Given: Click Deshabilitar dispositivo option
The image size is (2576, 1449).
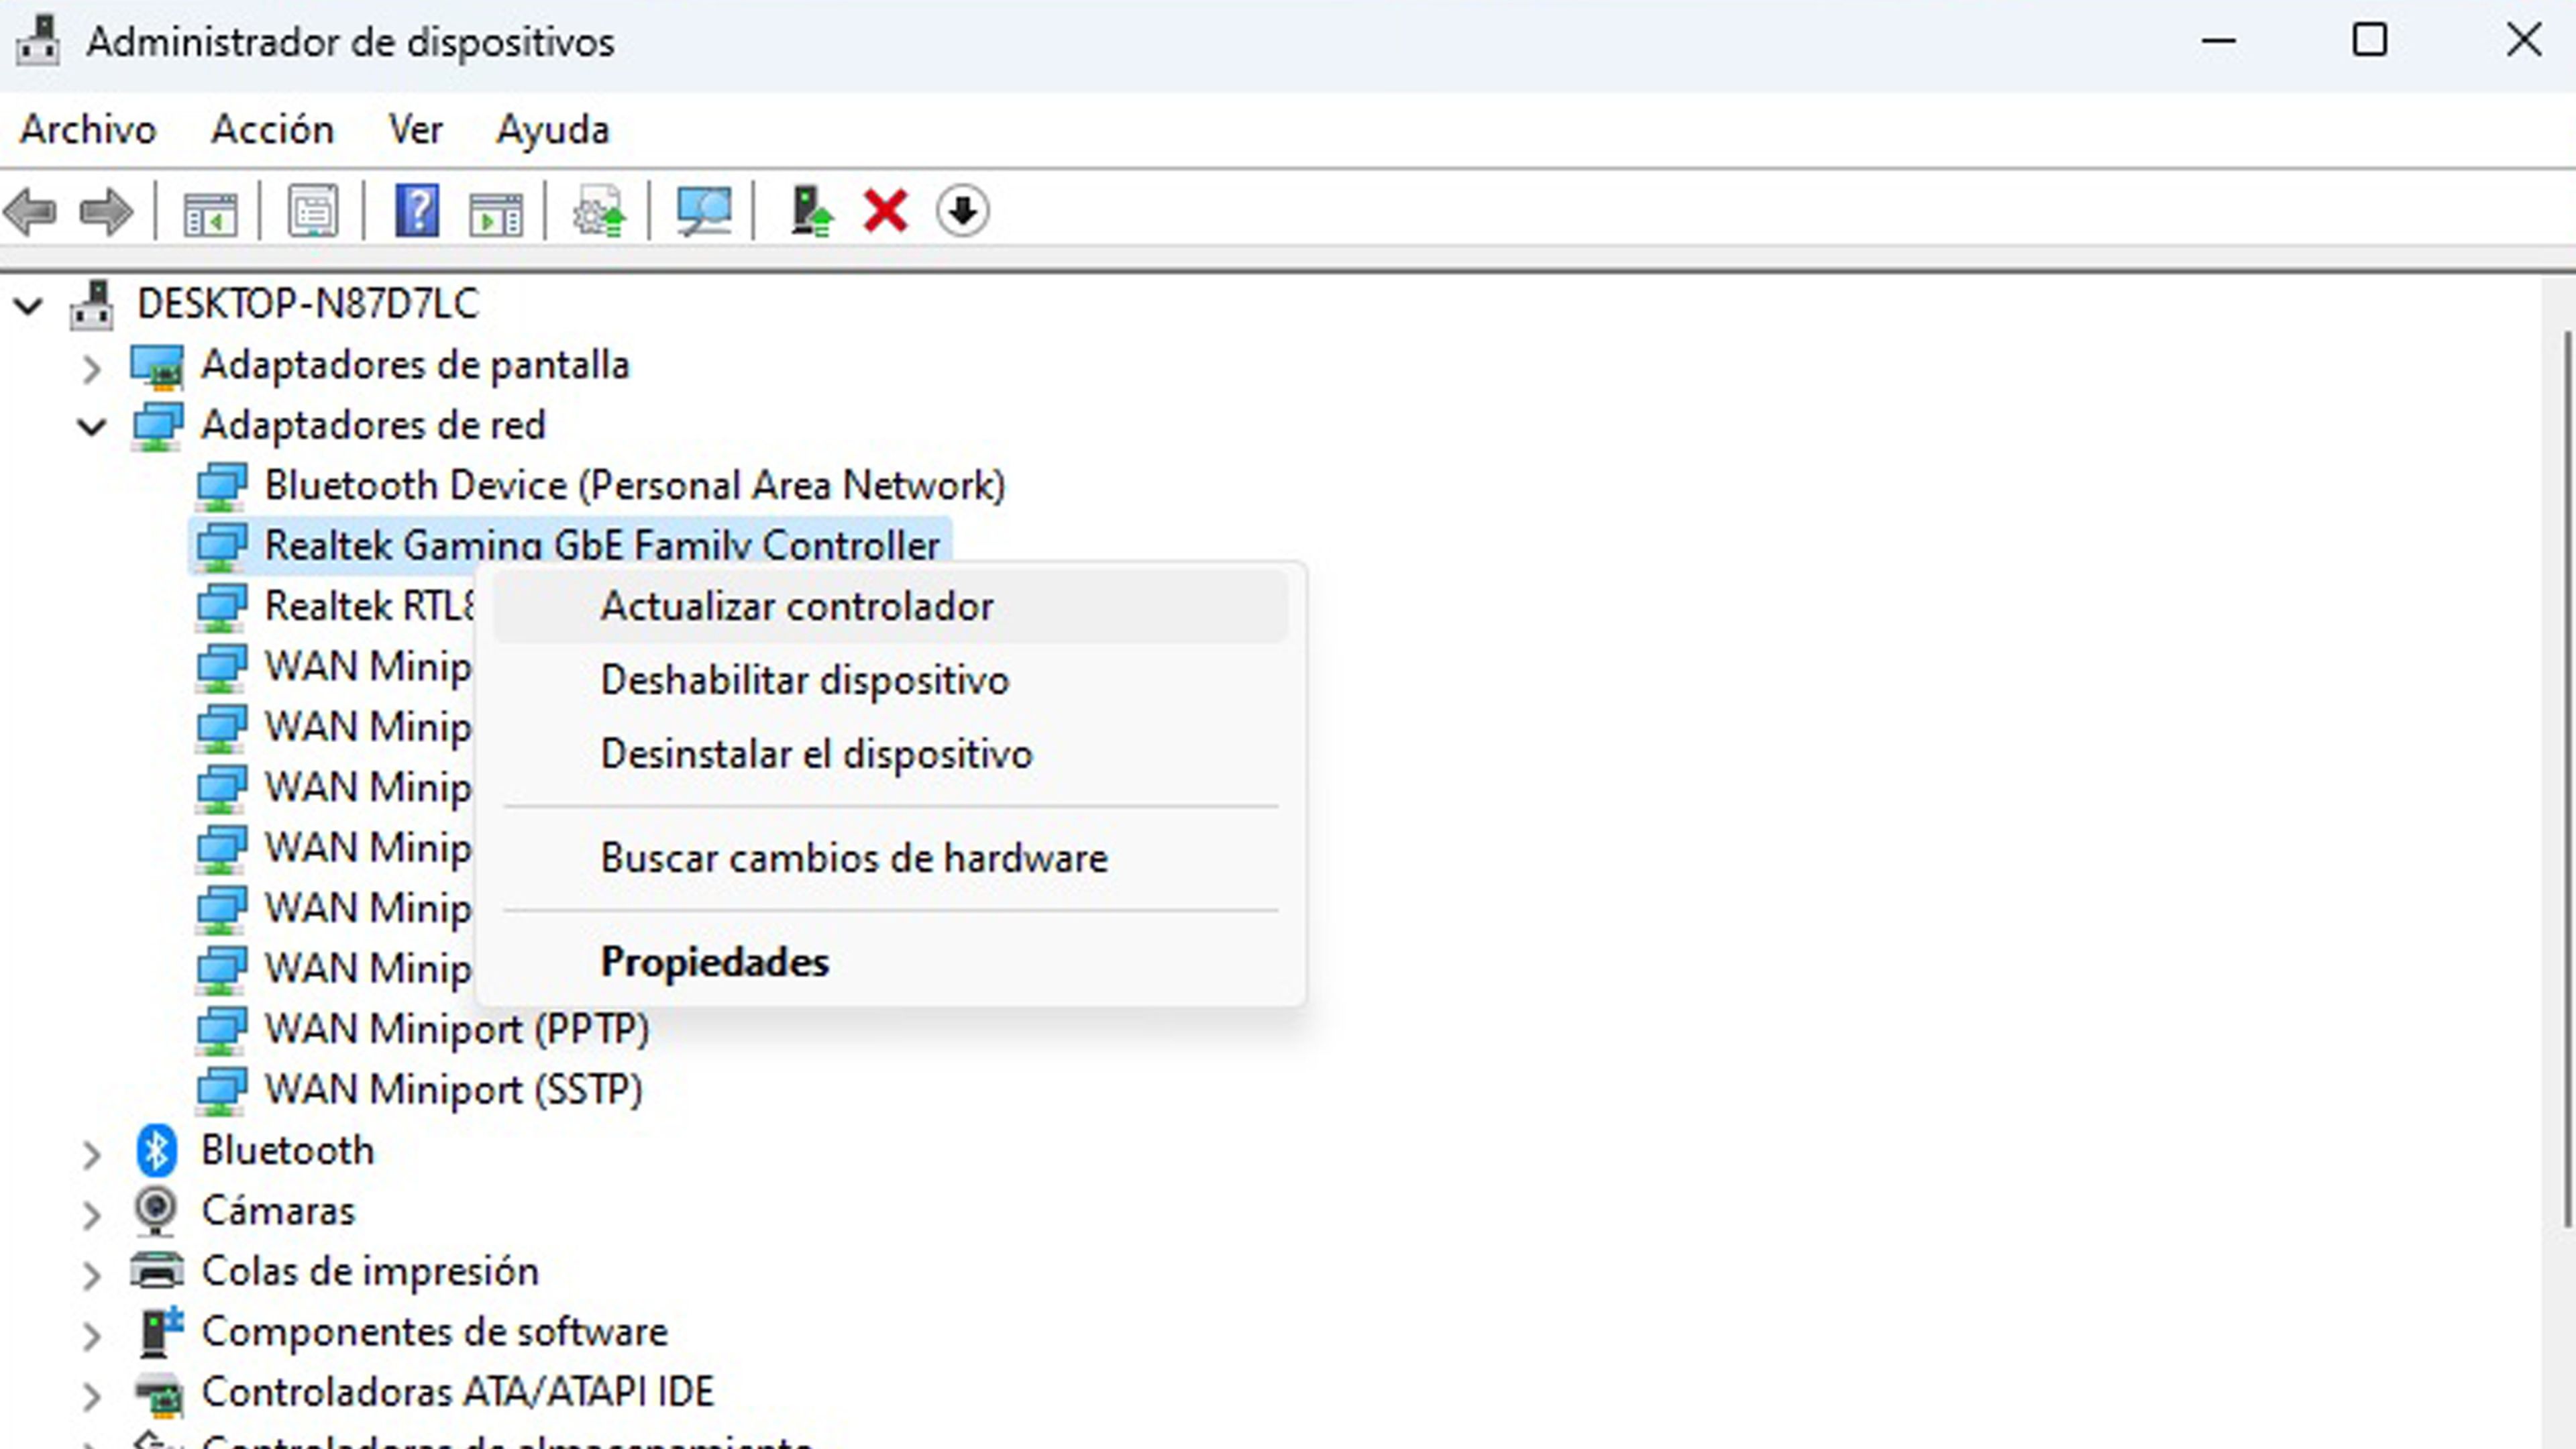Looking at the screenshot, I should tap(803, 680).
